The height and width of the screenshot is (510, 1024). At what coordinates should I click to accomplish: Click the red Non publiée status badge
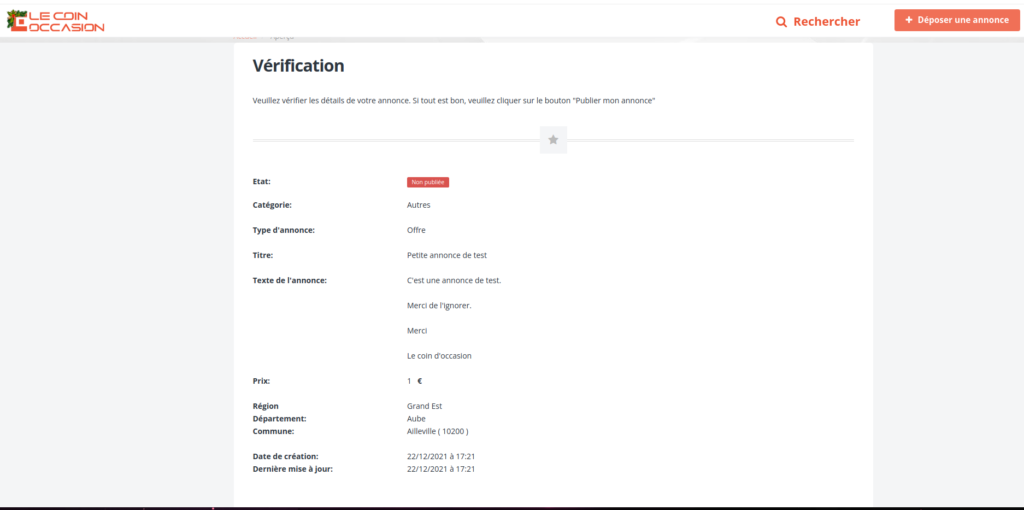point(428,182)
